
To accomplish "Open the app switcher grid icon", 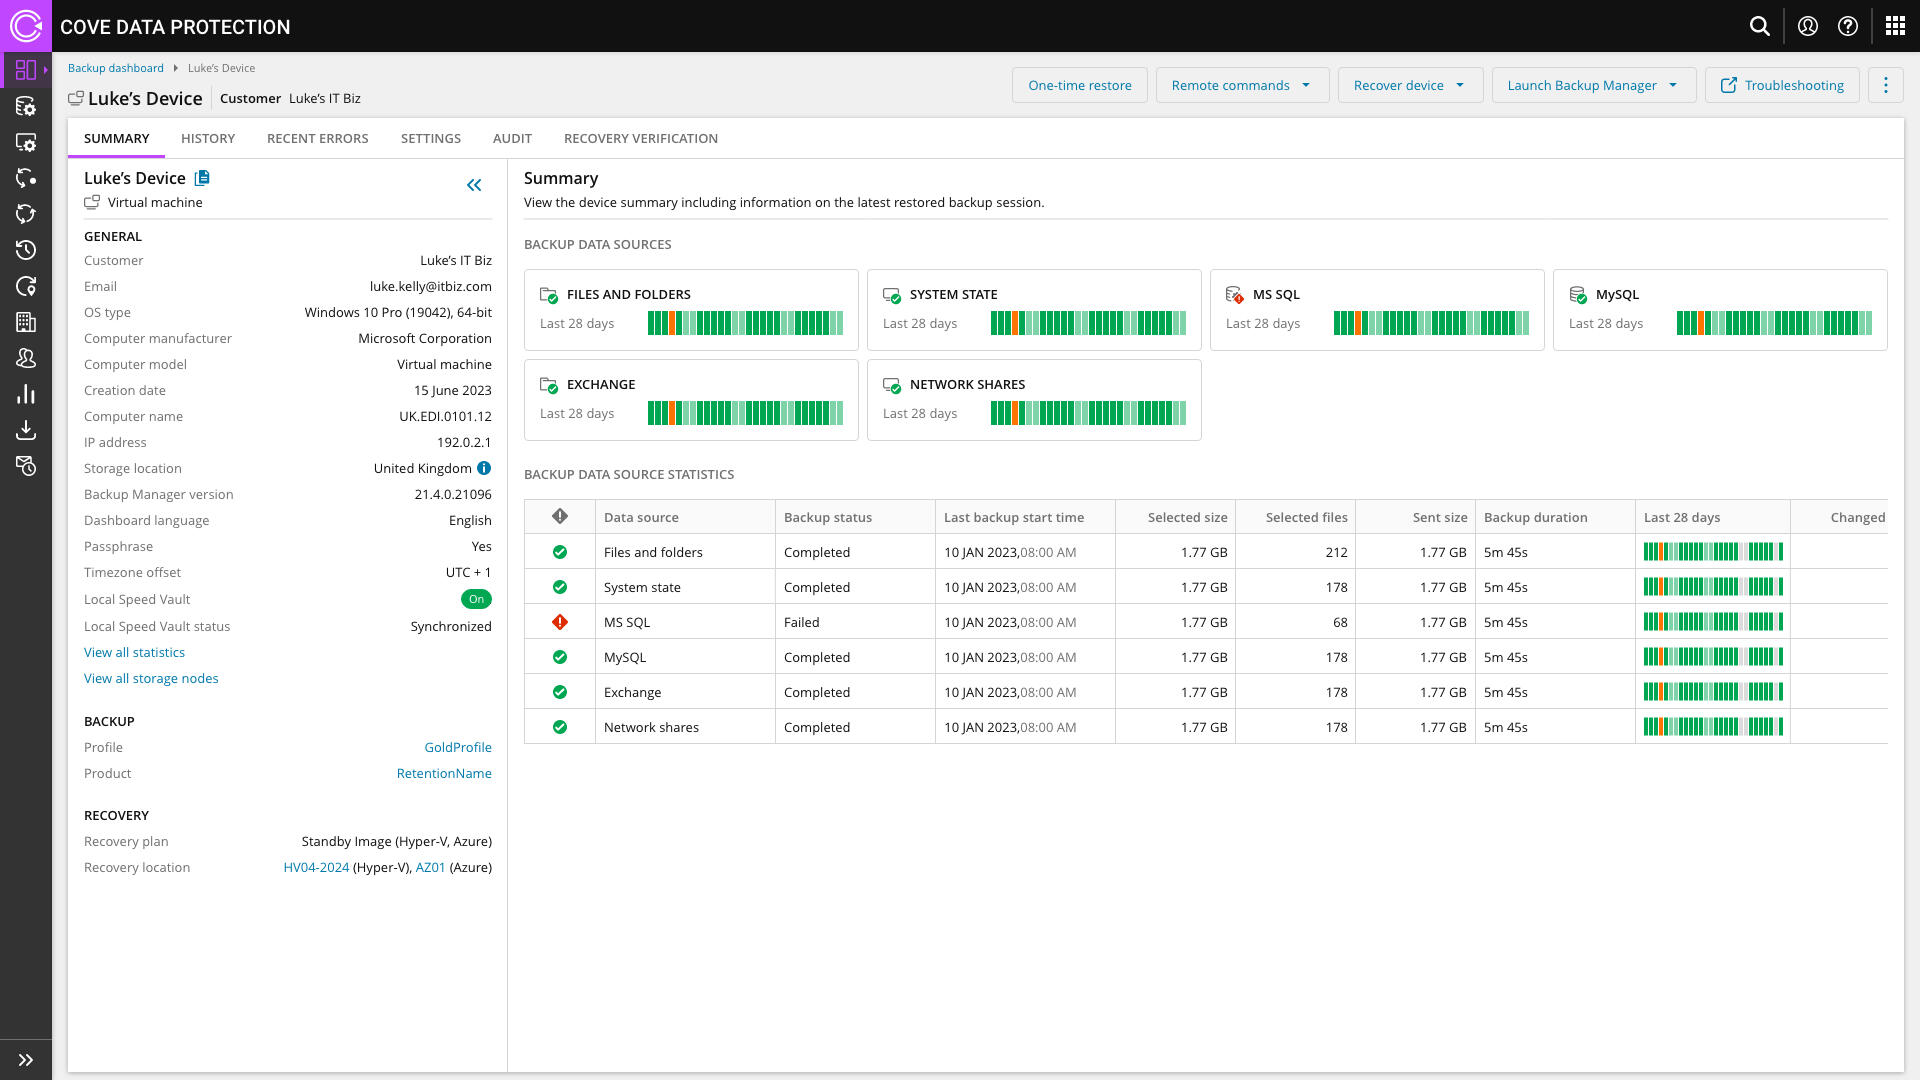I will tap(1895, 26).
